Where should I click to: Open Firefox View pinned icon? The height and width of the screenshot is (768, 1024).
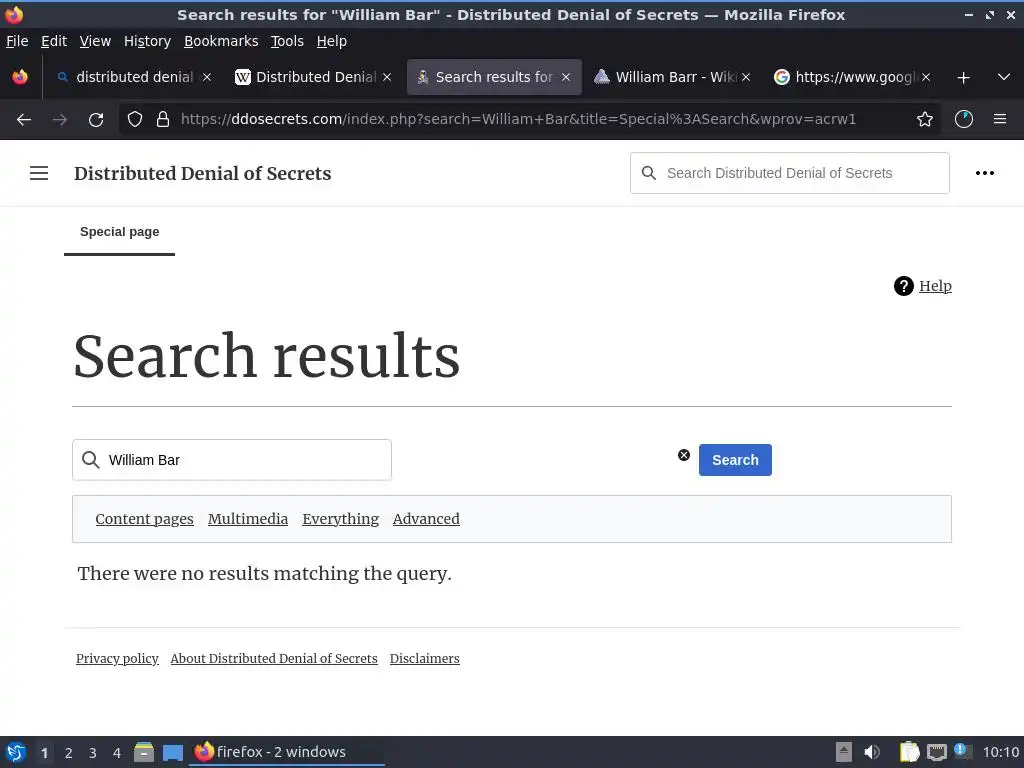point(20,77)
